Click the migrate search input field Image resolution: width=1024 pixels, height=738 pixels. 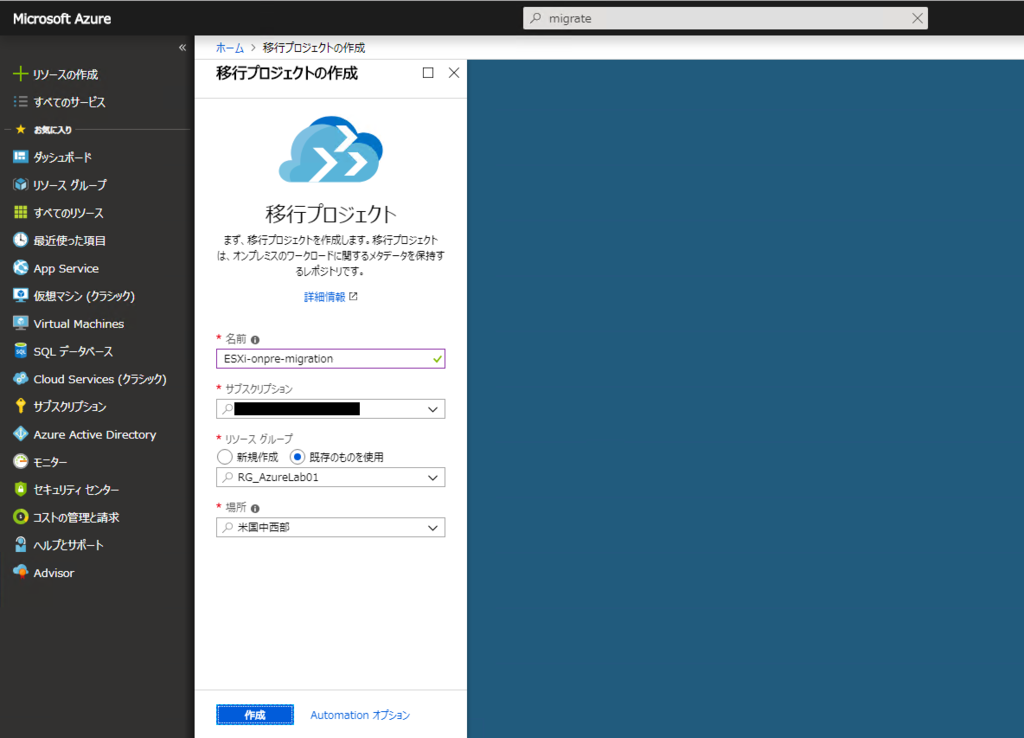point(725,18)
